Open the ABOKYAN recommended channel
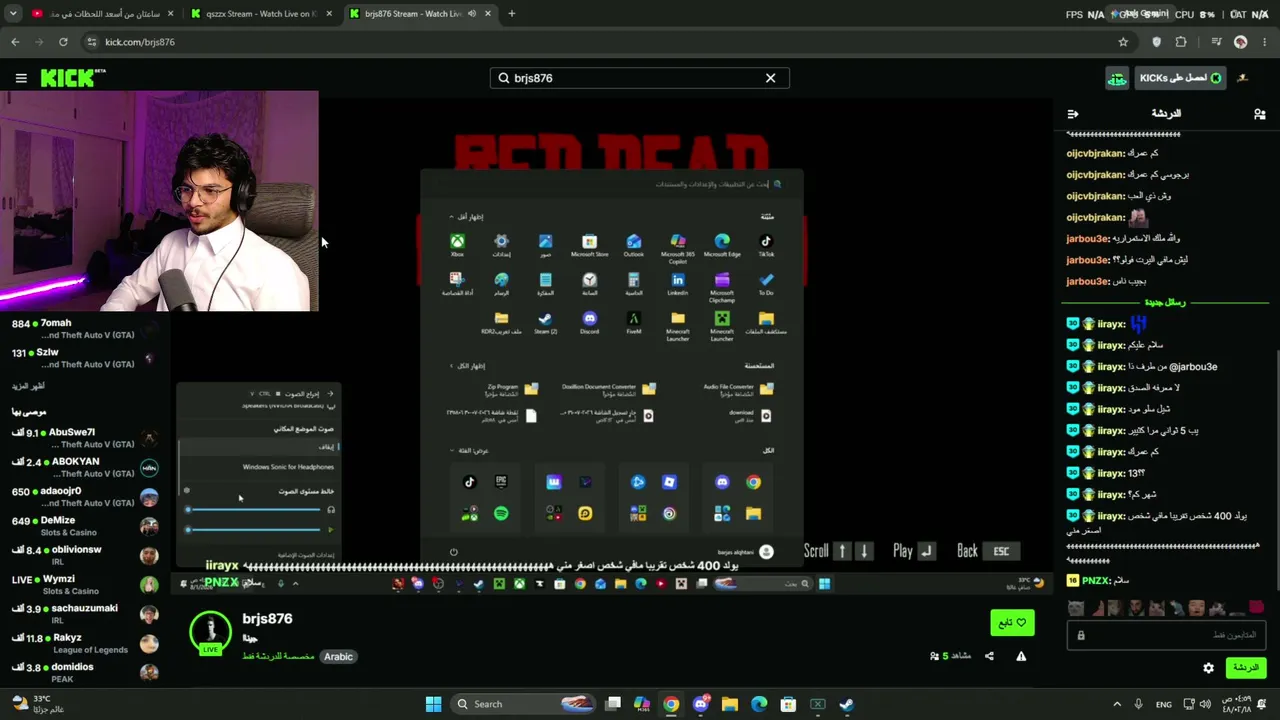 pos(85,467)
